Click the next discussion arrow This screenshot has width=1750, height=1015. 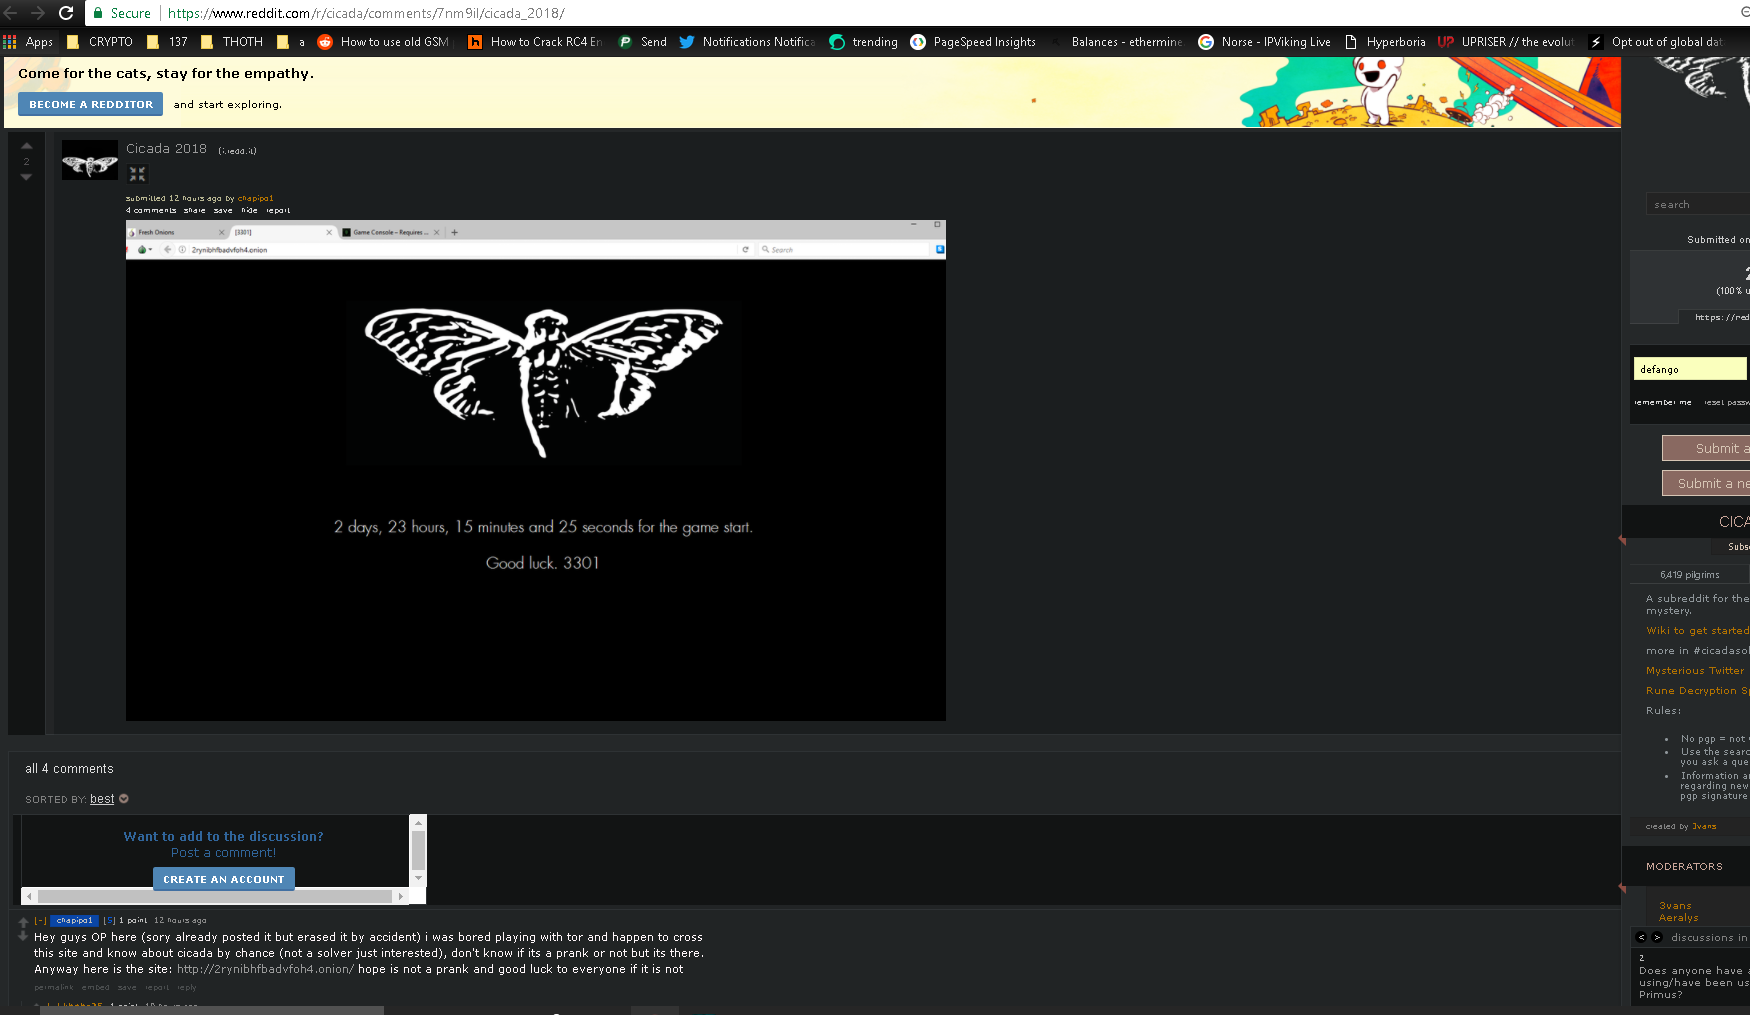pyautogui.click(x=1657, y=937)
